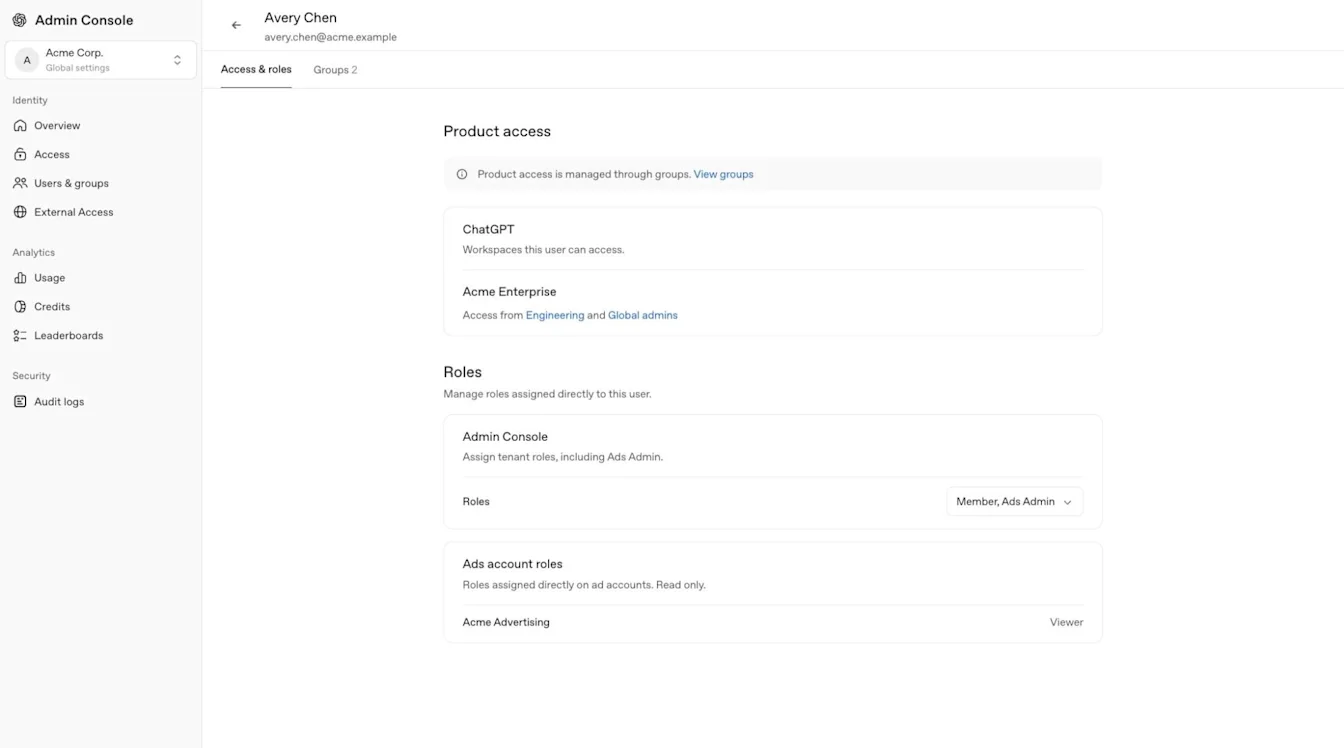
Task: Click the avery.chen@acme.example email text
Action: 331,37
